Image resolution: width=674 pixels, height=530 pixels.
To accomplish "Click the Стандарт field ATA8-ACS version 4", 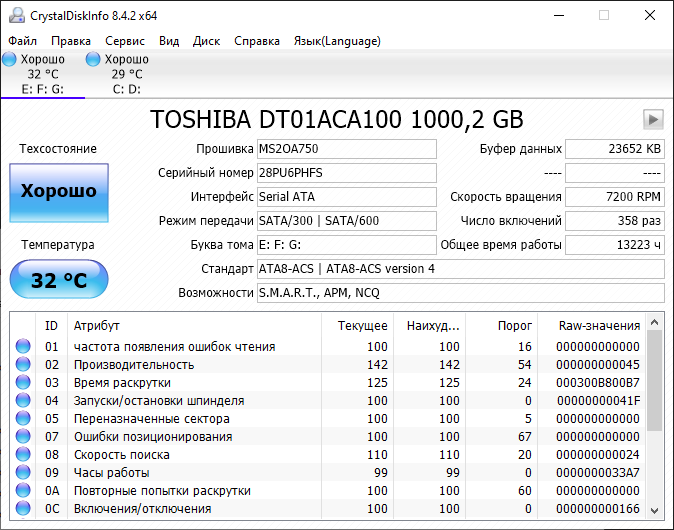I will click(x=461, y=269).
